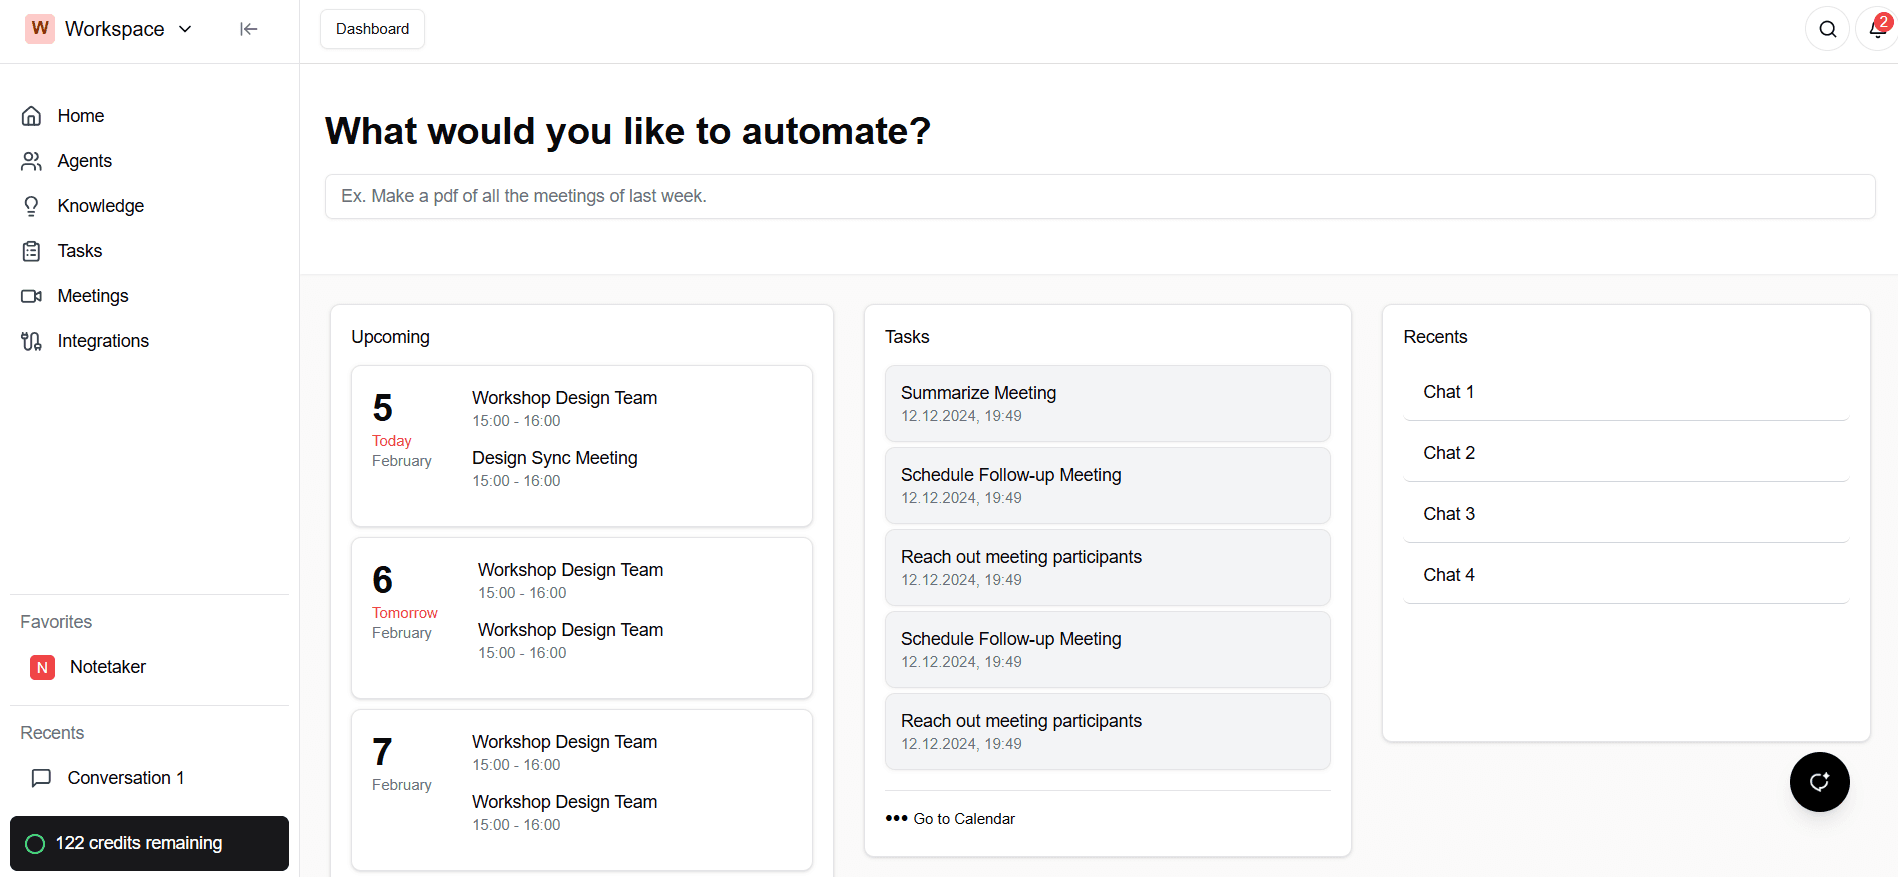Click the Go to Calendar link
The height and width of the screenshot is (877, 1898).
(964, 819)
